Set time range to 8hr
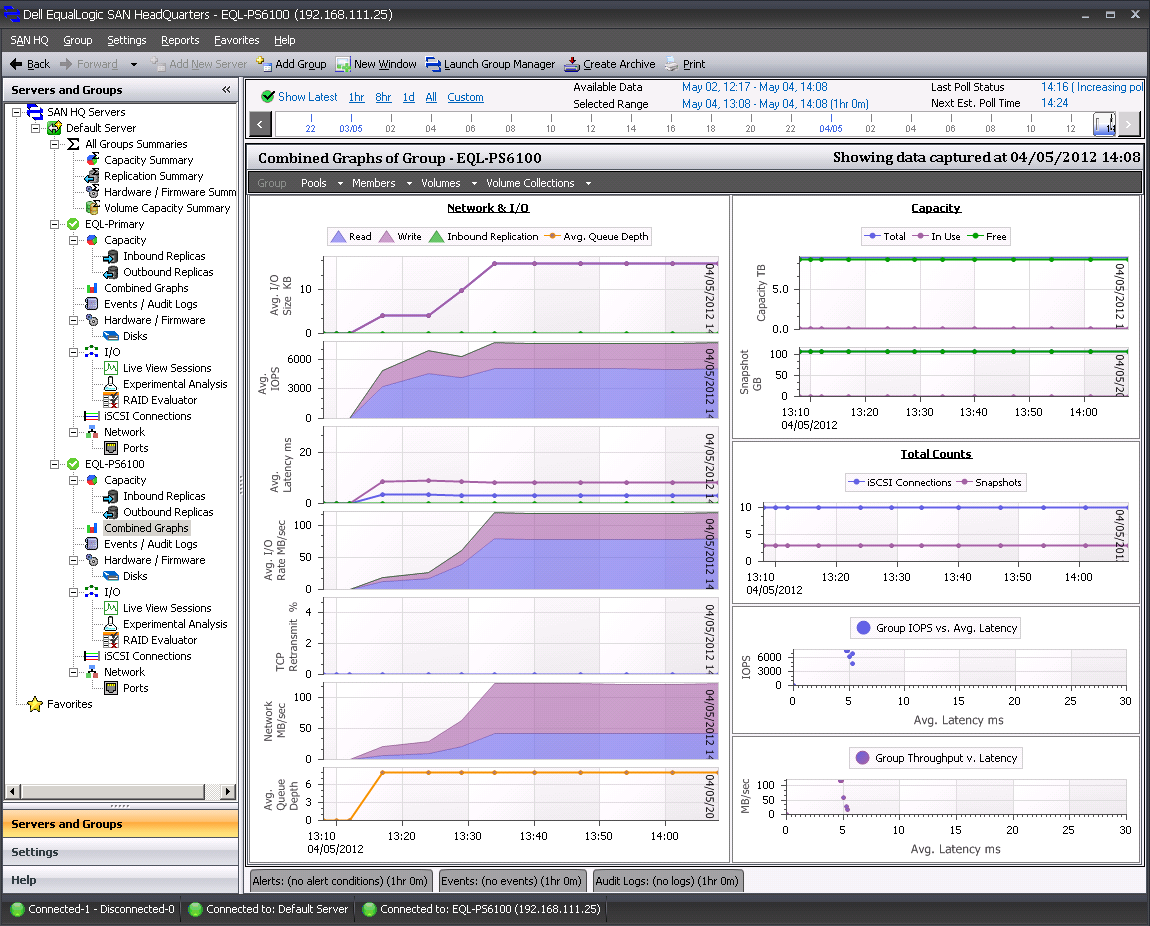The image size is (1150, 926). pyautogui.click(x=384, y=97)
